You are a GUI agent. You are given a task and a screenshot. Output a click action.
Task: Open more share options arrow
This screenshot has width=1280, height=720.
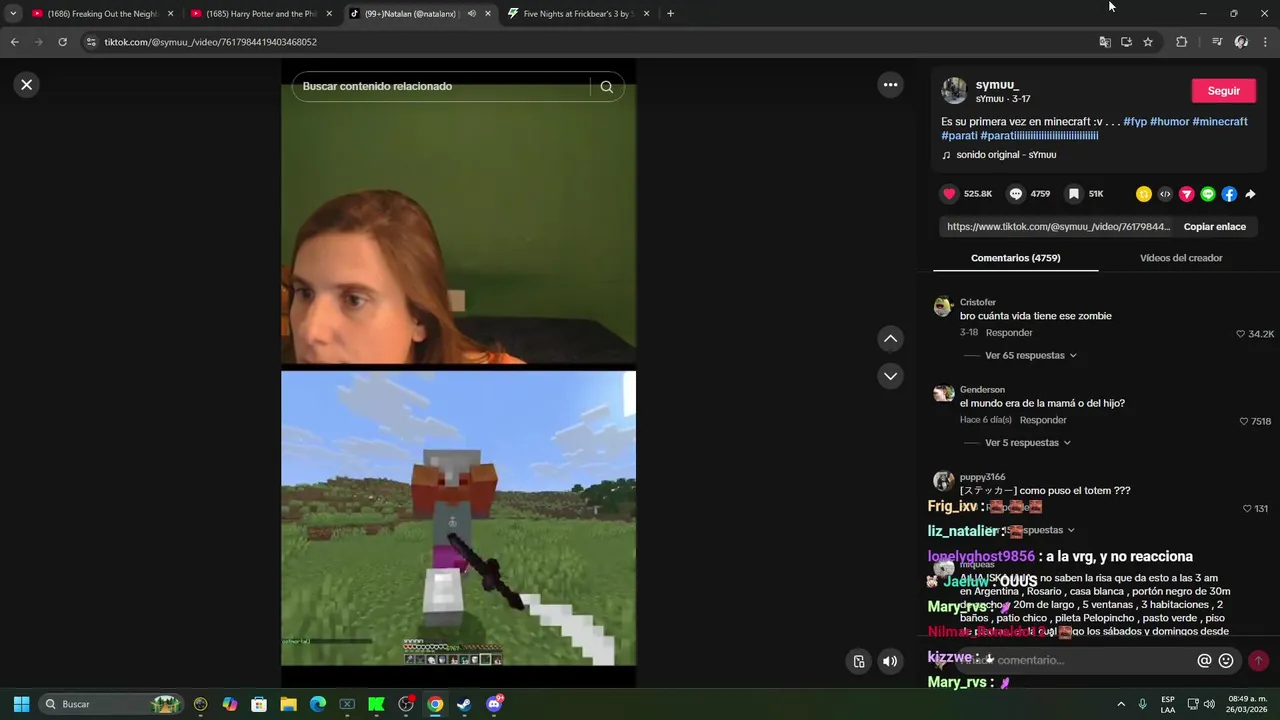point(1250,194)
